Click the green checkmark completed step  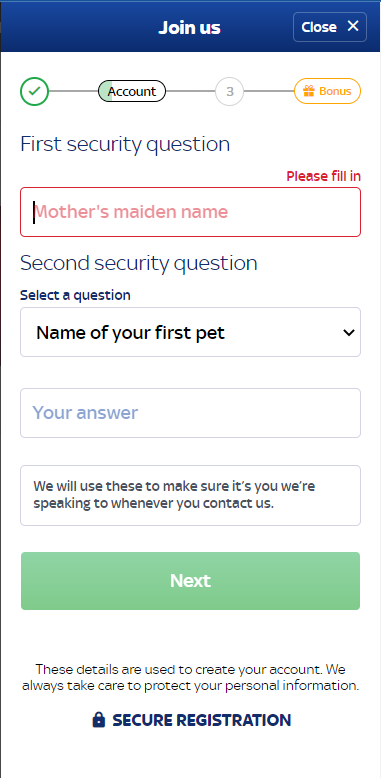click(34, 92)
